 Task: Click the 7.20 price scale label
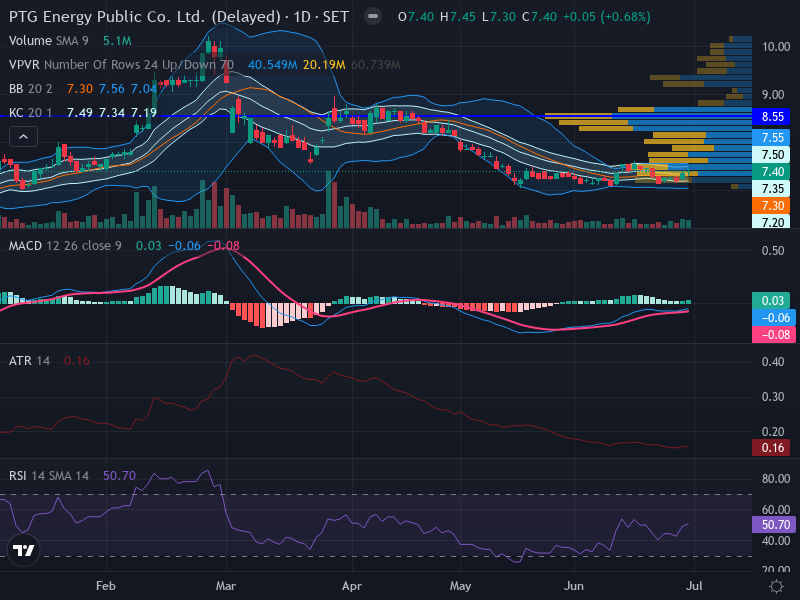(x=771, y=222)
